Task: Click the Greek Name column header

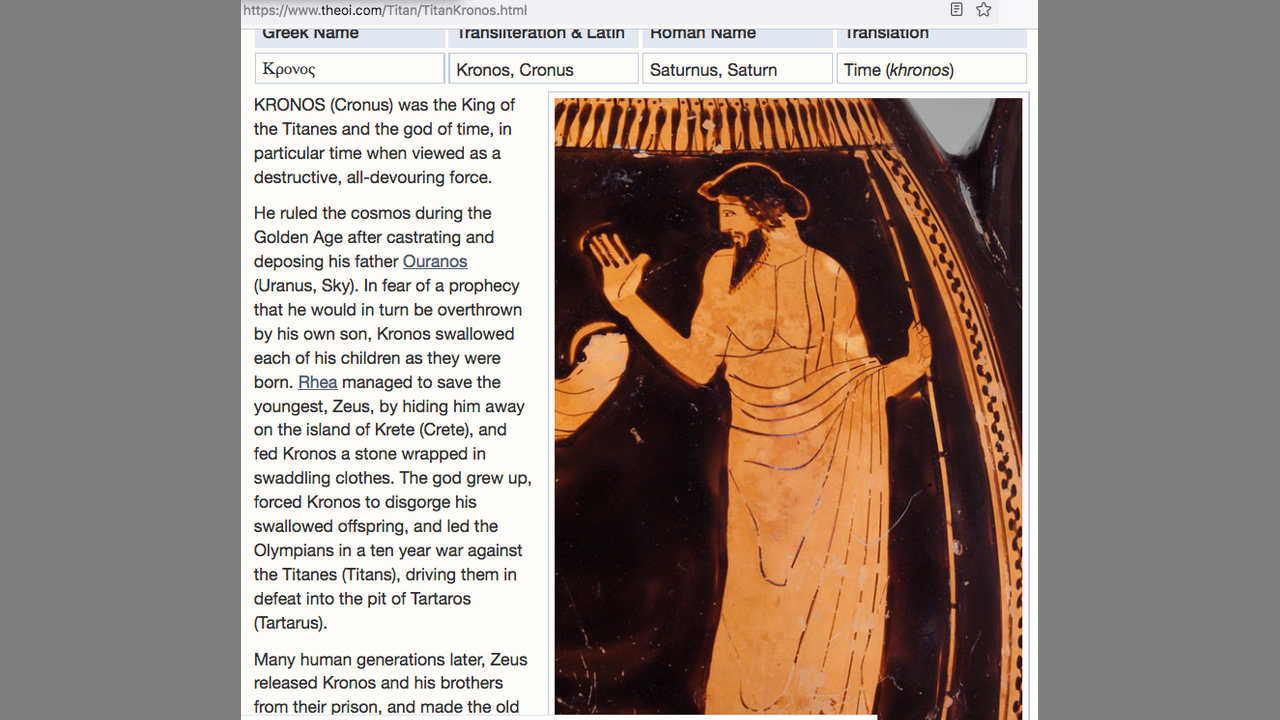Action: click(349, 36)
